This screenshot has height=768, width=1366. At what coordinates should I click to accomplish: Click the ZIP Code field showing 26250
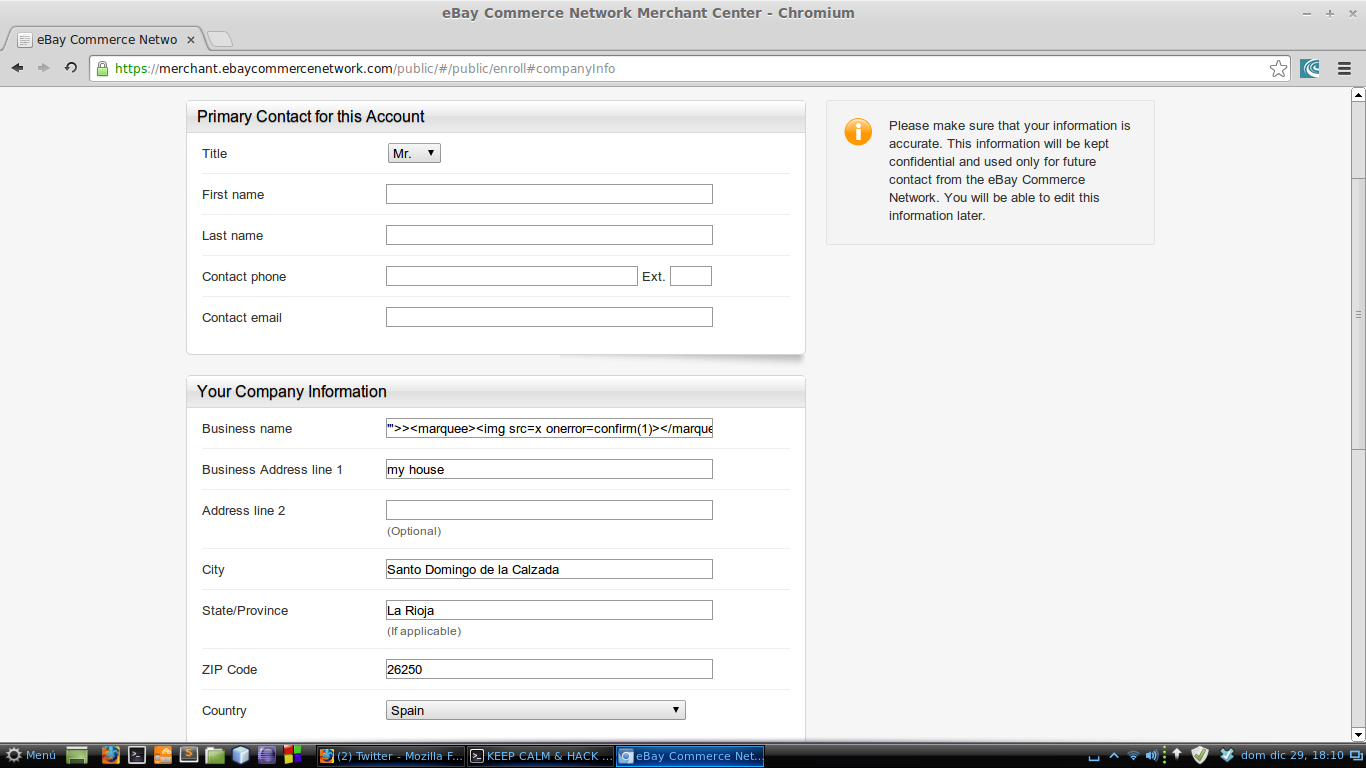[x=549, y=669]
